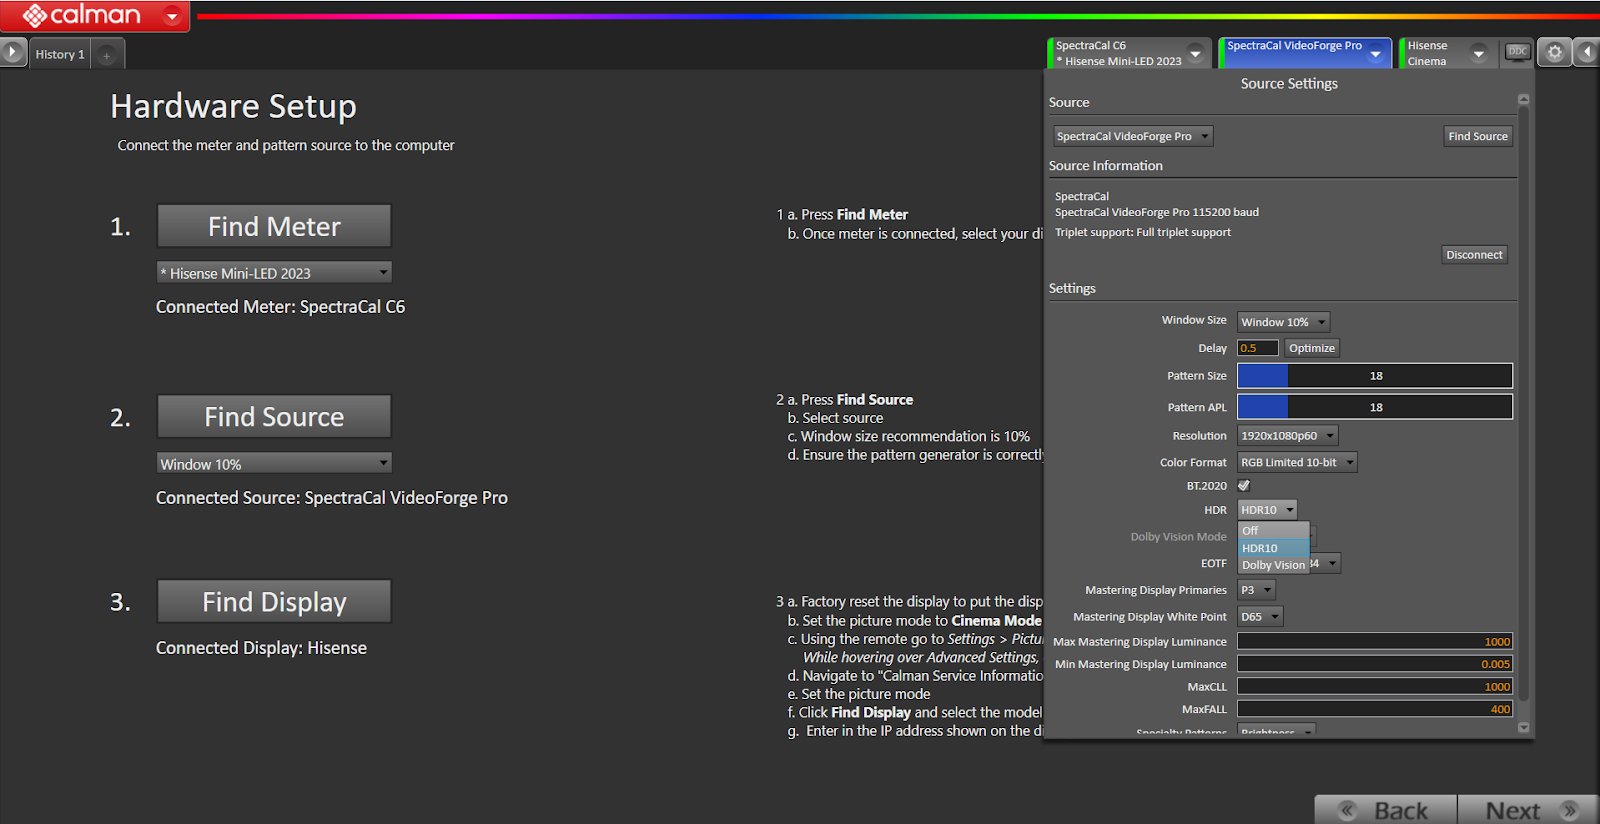Open the Resolution 1920x1080p60 dropdown
The height and width of the screenshot is (824, 1600).
click(1287, 436)
